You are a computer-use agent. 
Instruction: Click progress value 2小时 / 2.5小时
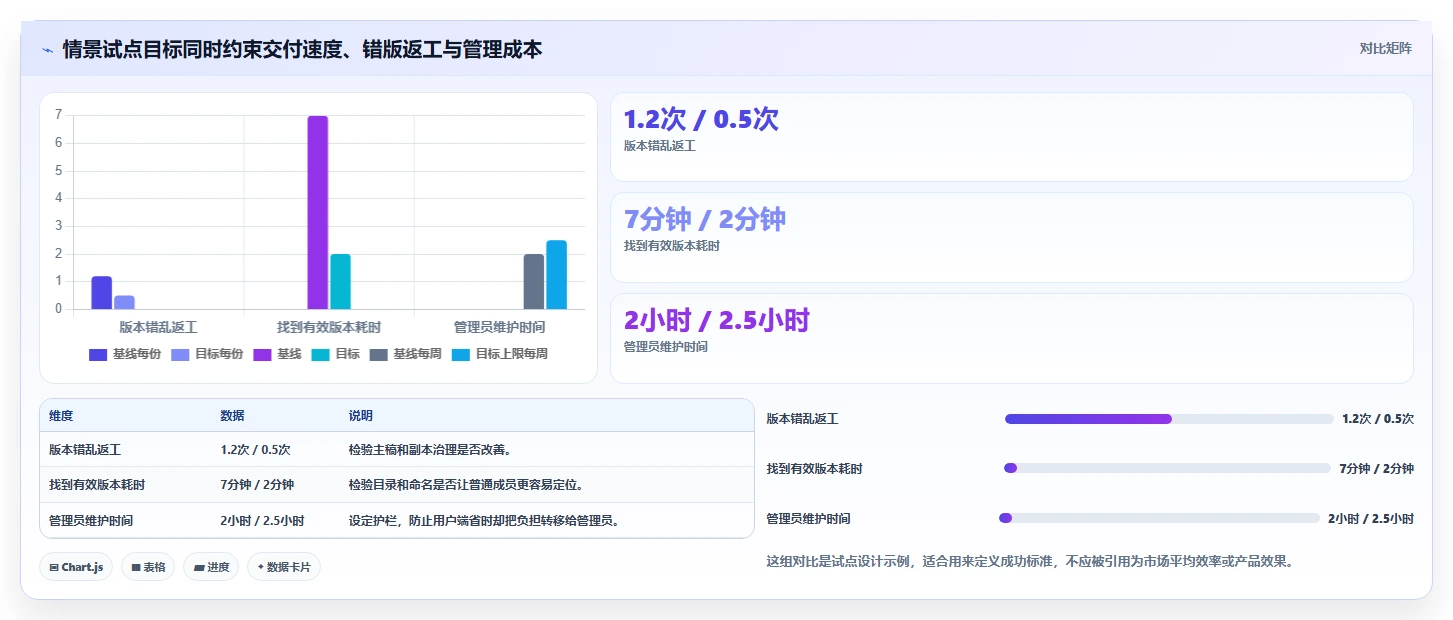click(x=1371, y=519)
